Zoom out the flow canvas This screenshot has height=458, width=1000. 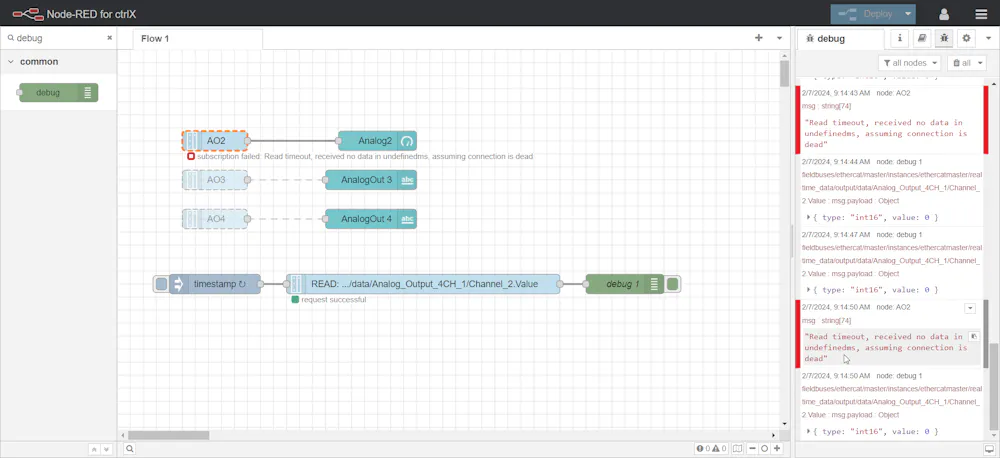(x=753, y=448)
